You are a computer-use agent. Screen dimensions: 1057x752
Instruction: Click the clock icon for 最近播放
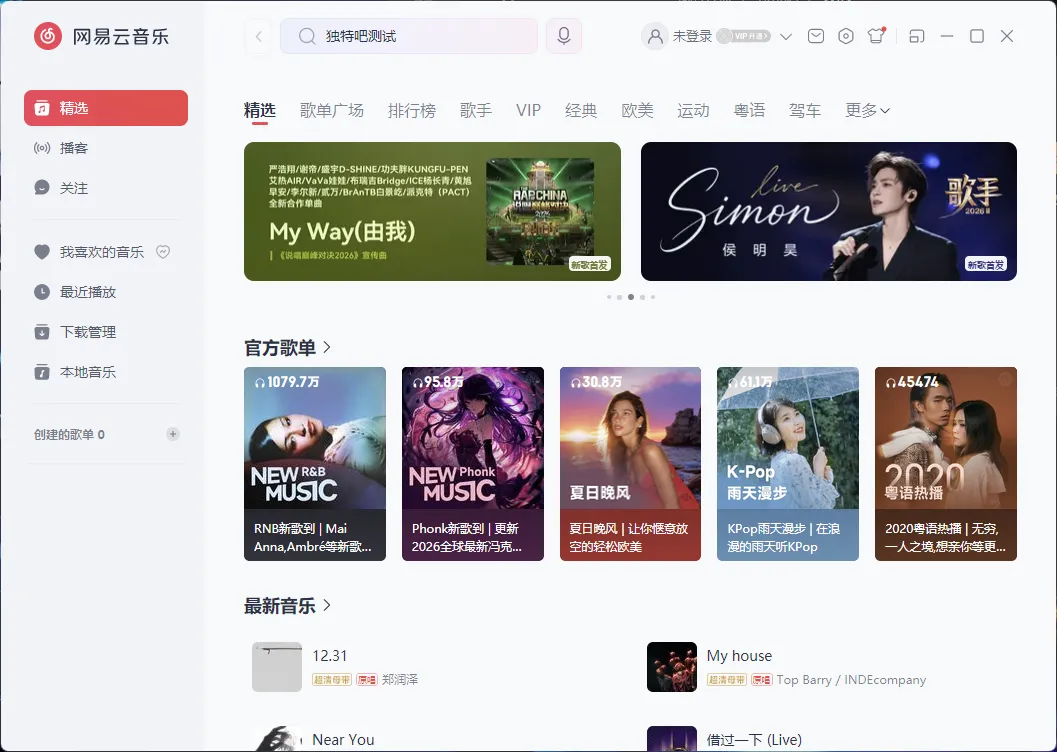[42, 292]
